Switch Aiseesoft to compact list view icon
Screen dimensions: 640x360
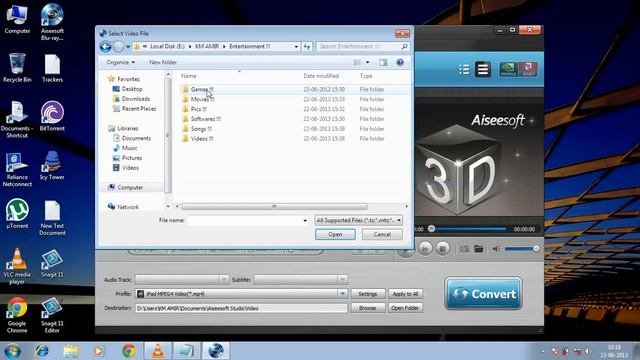[x=483, y=69]
